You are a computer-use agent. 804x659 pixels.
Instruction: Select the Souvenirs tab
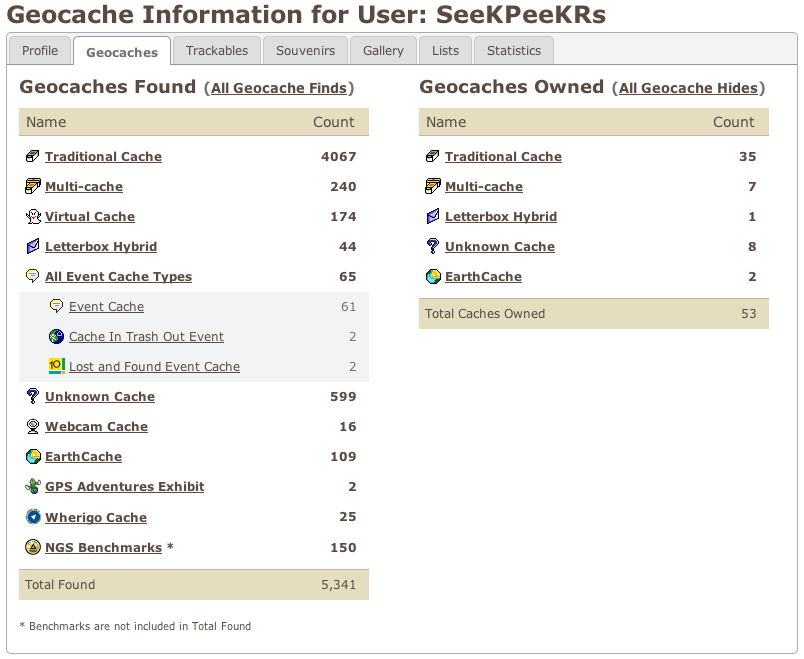pos(306,51)
